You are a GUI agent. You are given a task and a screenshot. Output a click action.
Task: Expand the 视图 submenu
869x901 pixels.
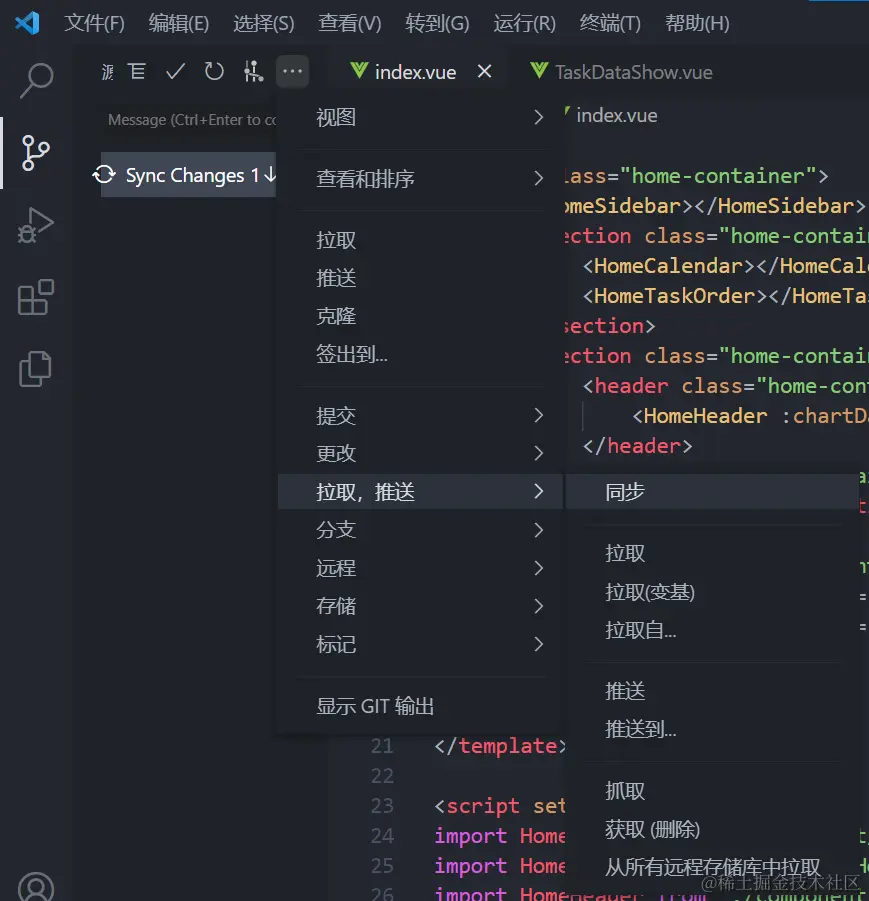[420, 117]
